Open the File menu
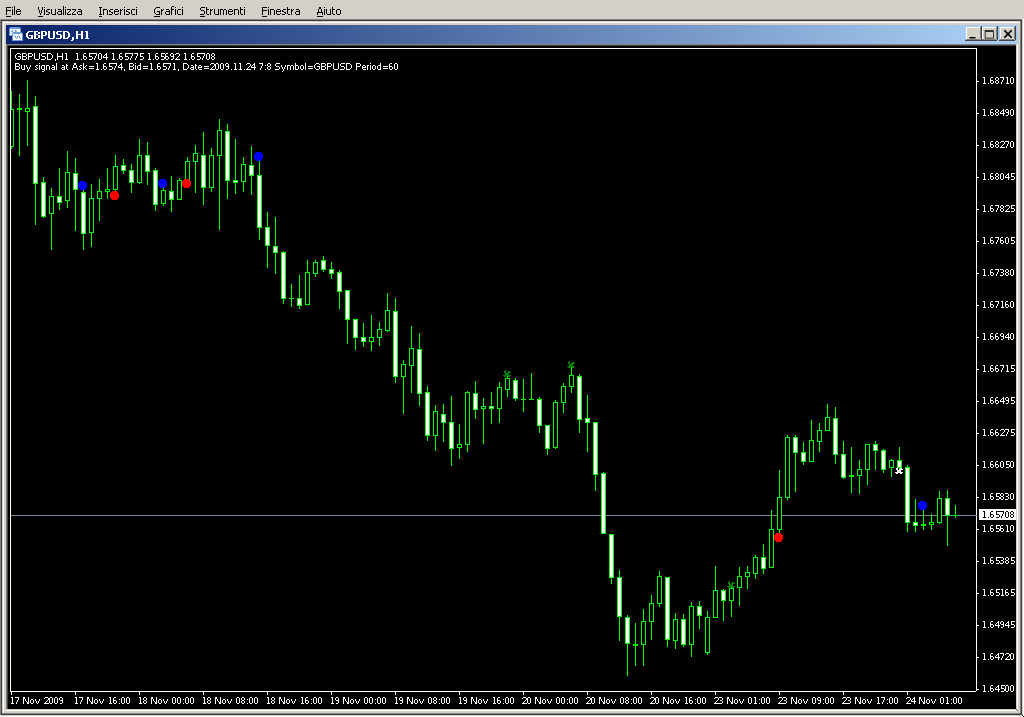1024x717 pixels. [13, 11]
